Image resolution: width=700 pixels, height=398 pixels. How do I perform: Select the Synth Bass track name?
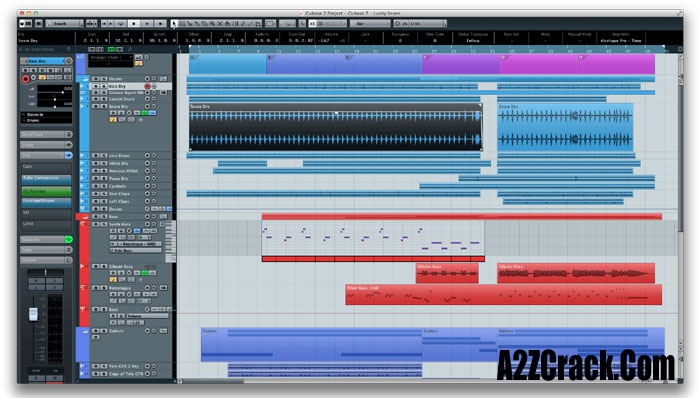[x=120, y=224]
